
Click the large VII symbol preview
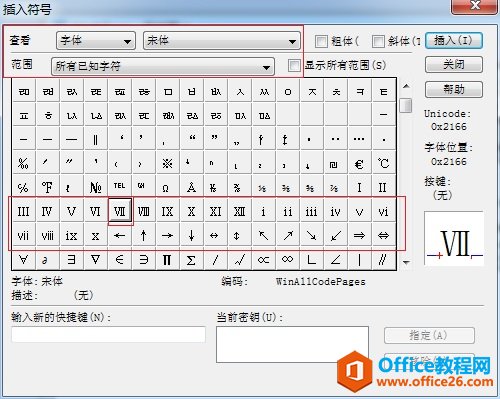(454, 239)
